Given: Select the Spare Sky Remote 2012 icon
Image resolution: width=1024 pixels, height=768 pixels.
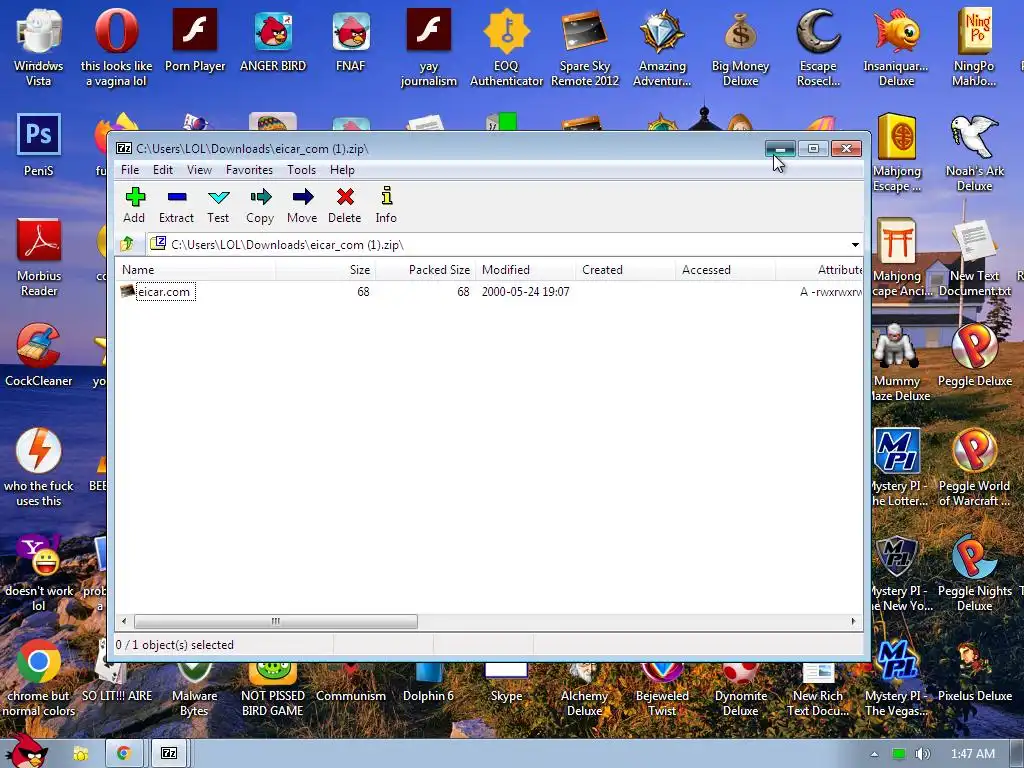Looking at the screenshot, I should tap(584, 49).
